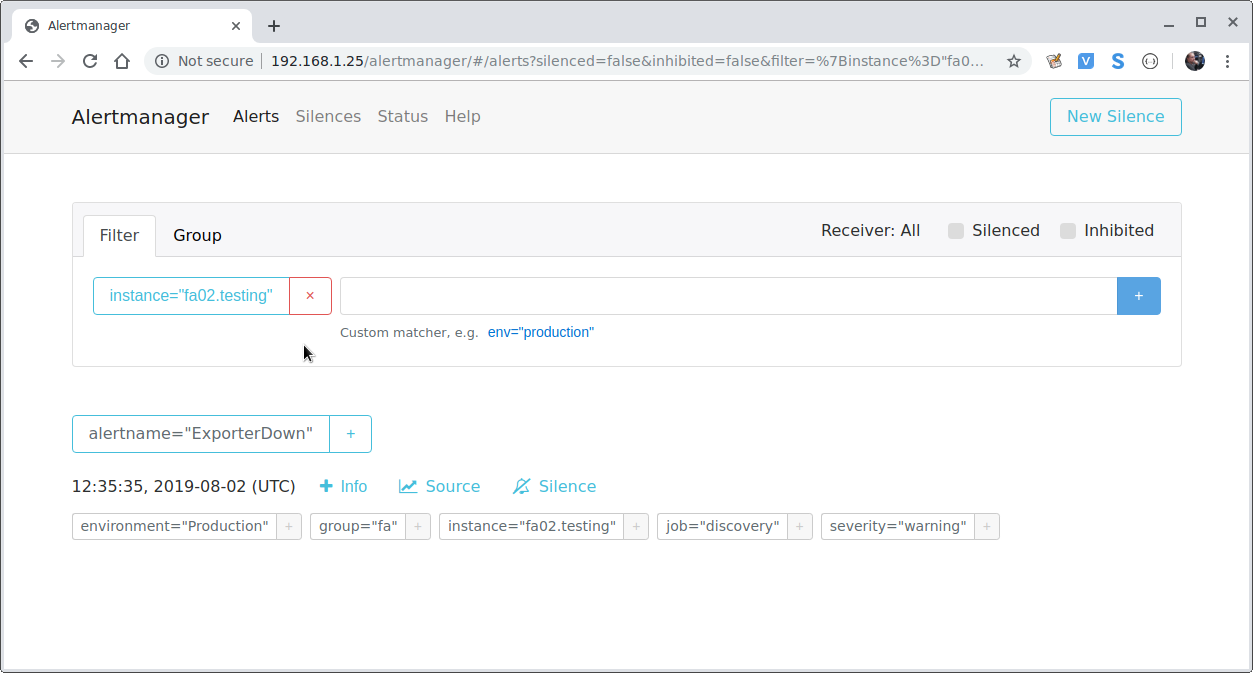Enable the Silenced checkbox

[x=955, y=230]
